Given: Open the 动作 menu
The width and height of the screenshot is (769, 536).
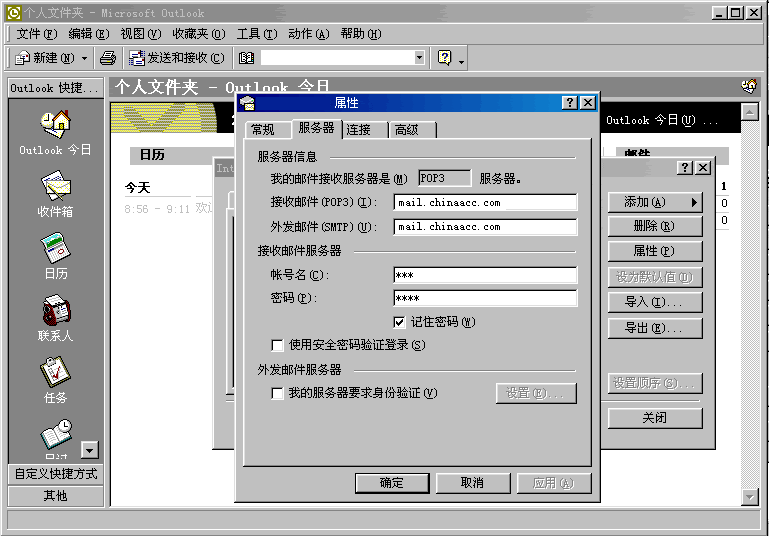Looking at the screenshot, I should click(308, 34).
